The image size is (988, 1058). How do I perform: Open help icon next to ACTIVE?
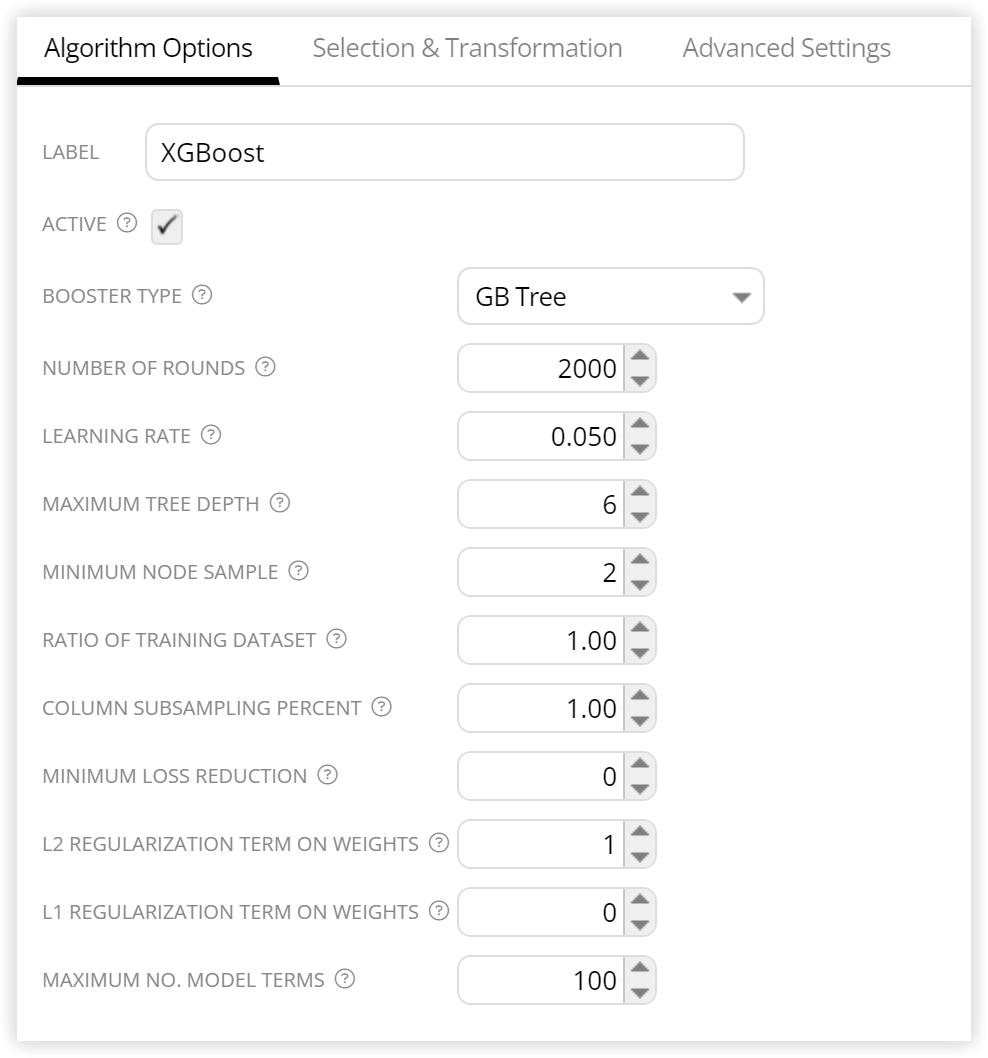pyautogui.click(x=127, y=223)
